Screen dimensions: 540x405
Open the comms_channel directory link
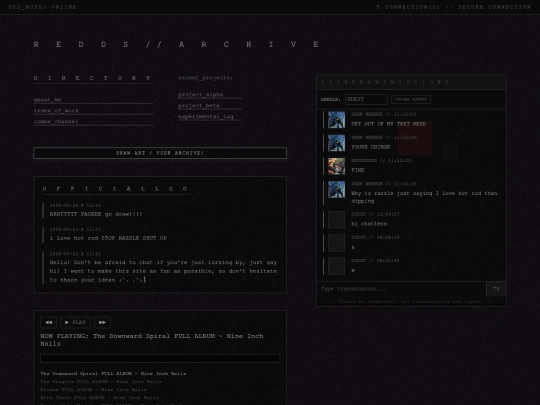93,122
